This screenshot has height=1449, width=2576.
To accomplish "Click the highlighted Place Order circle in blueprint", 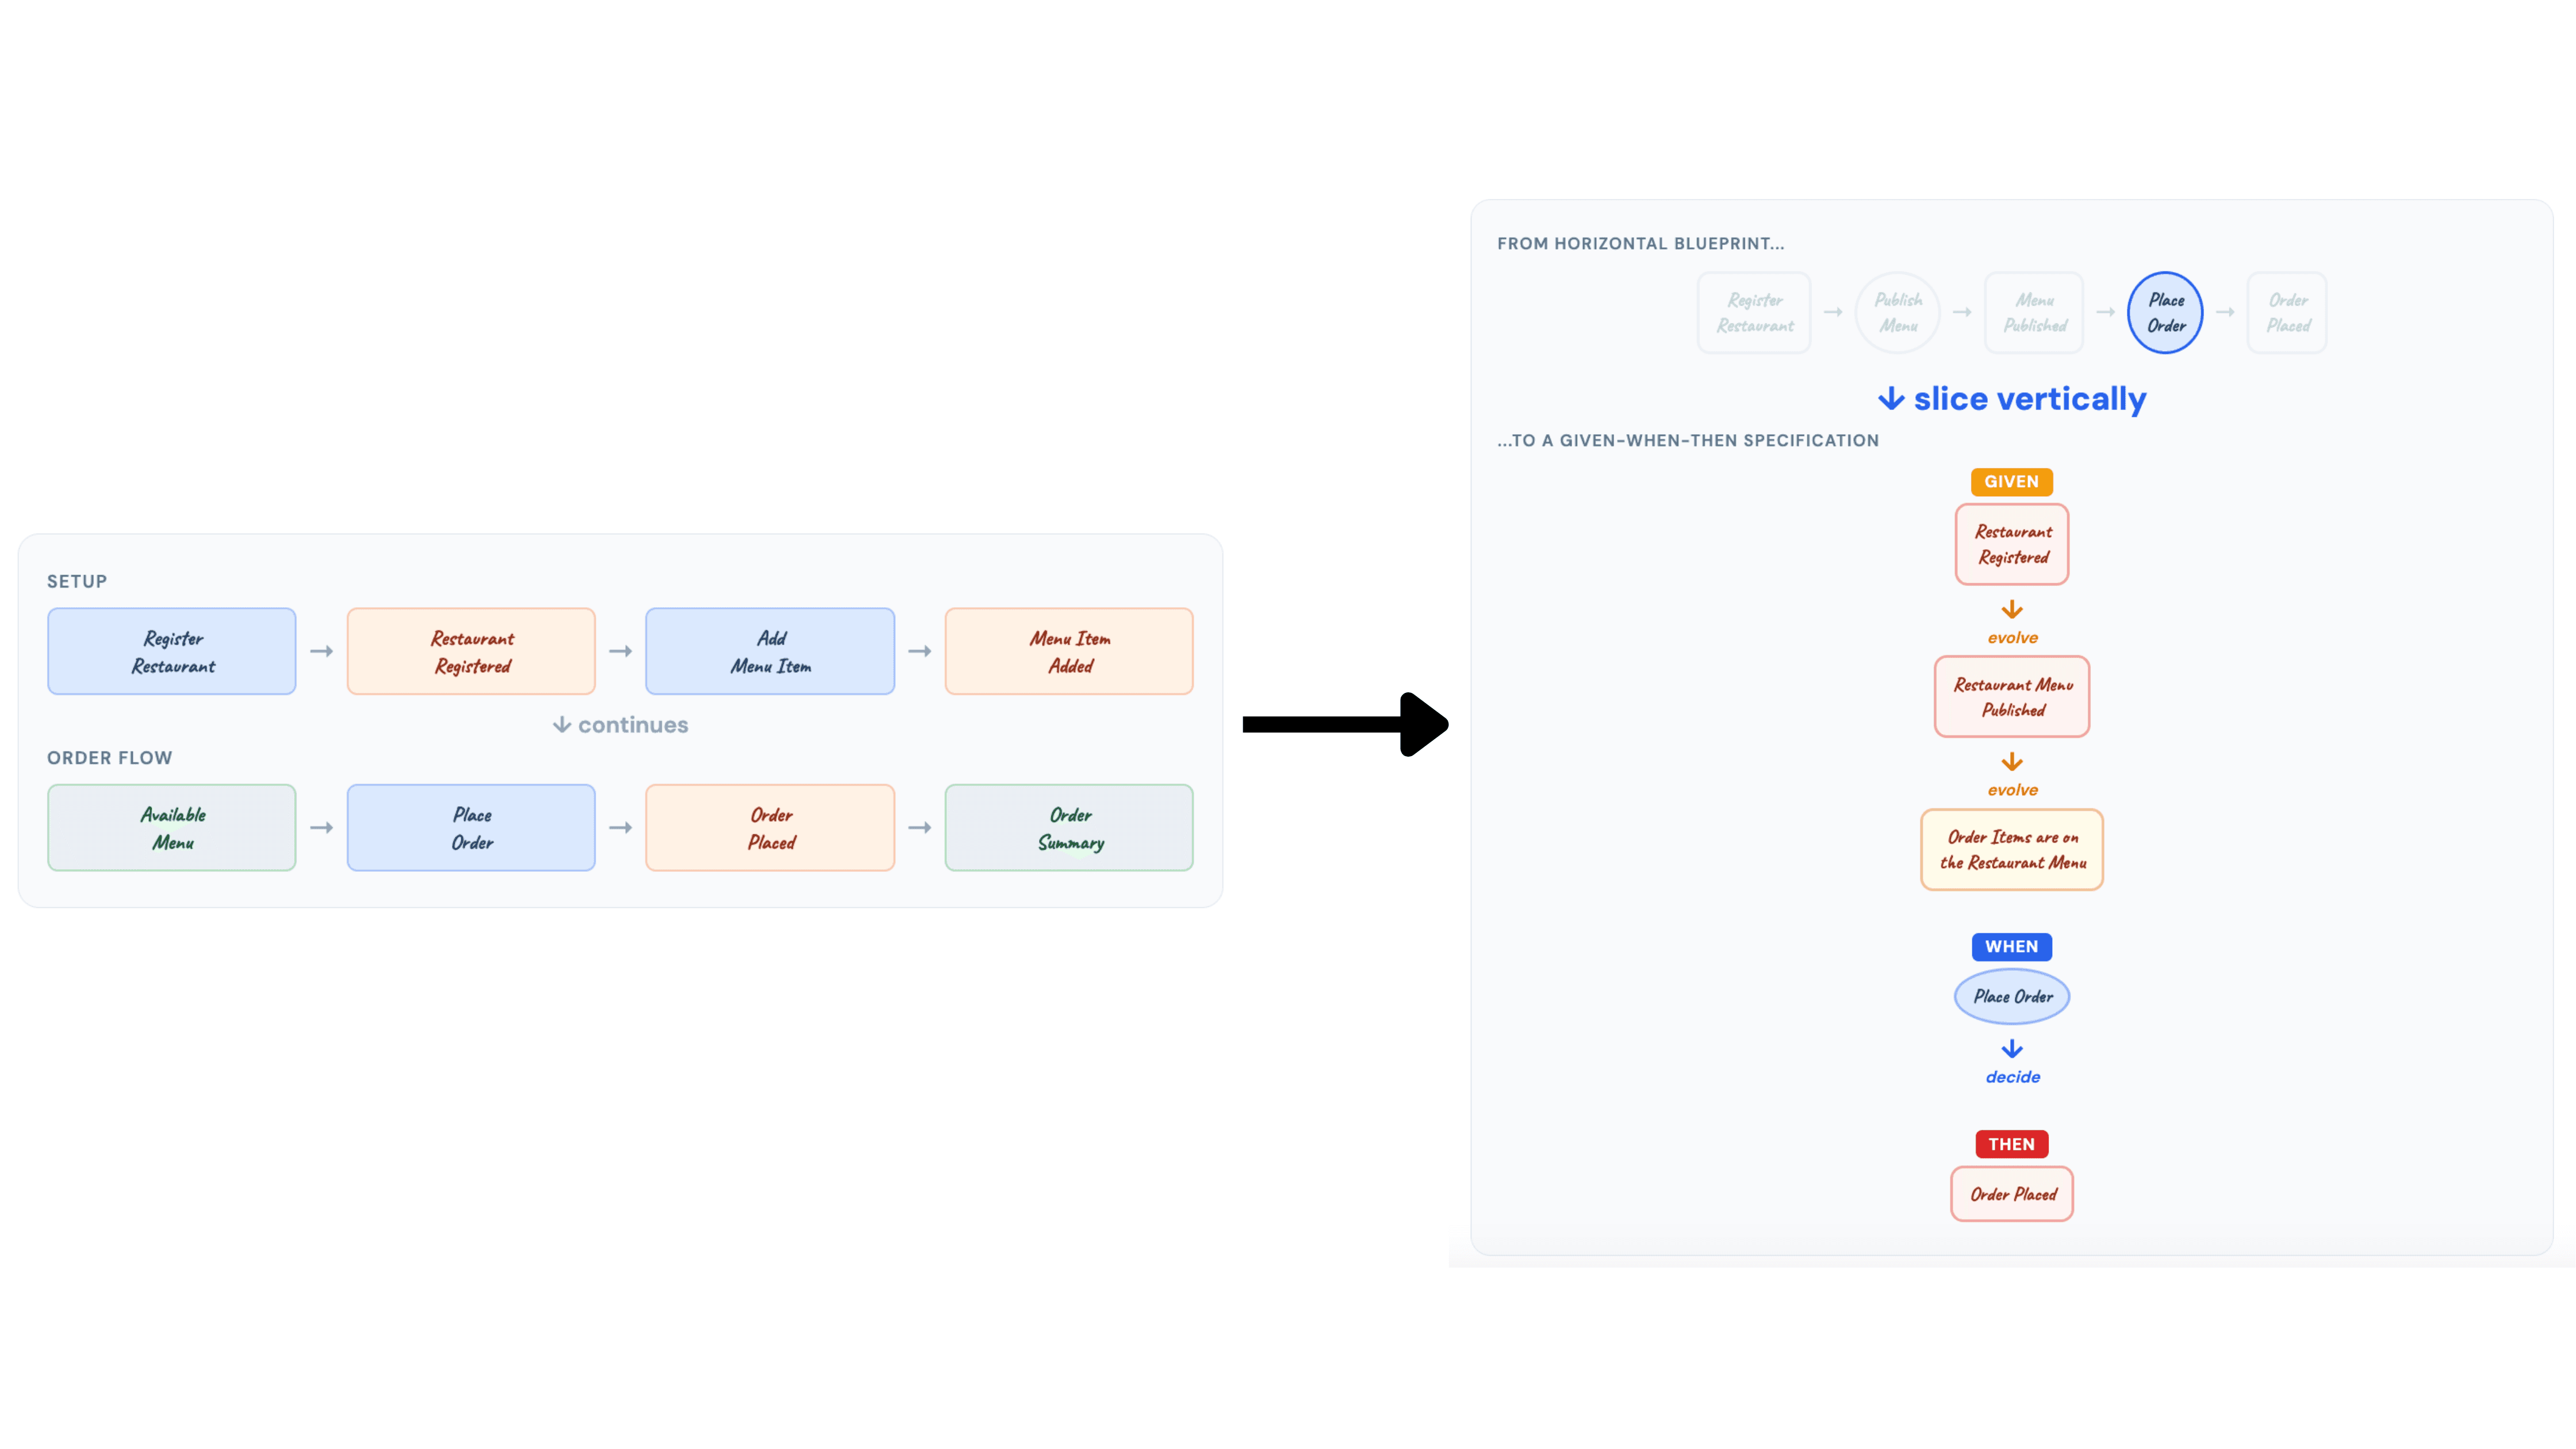I will [2166, 312].
